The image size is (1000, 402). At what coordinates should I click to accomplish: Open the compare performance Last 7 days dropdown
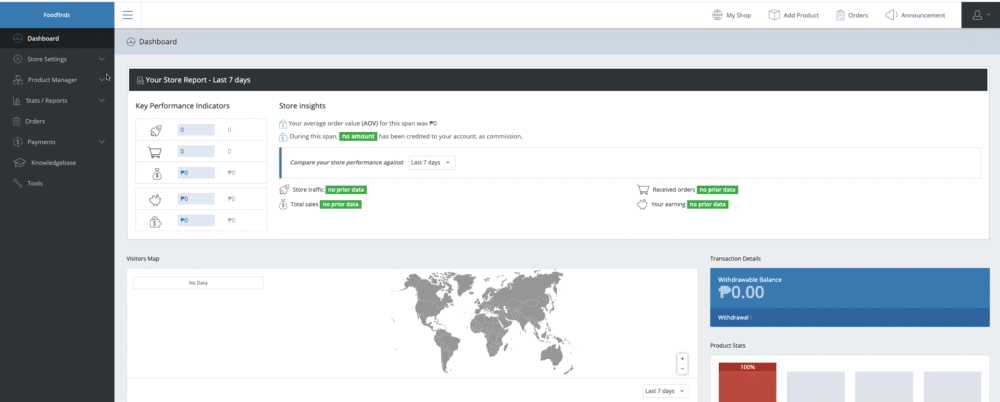pyautogui.click(x=432, y=163)
